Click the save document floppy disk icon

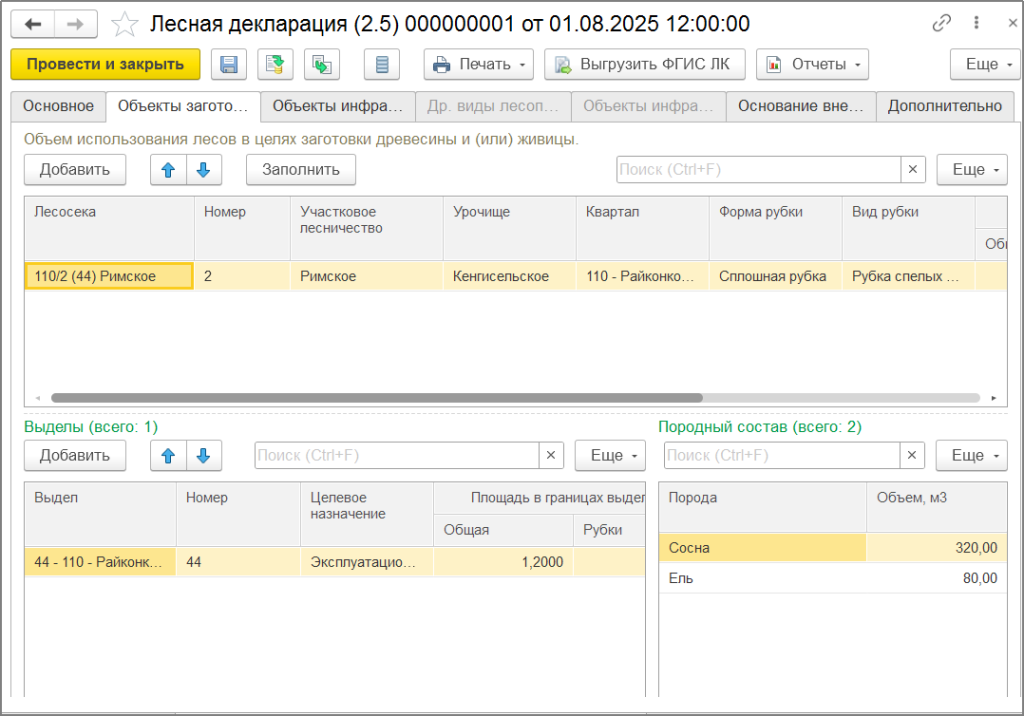229,64
